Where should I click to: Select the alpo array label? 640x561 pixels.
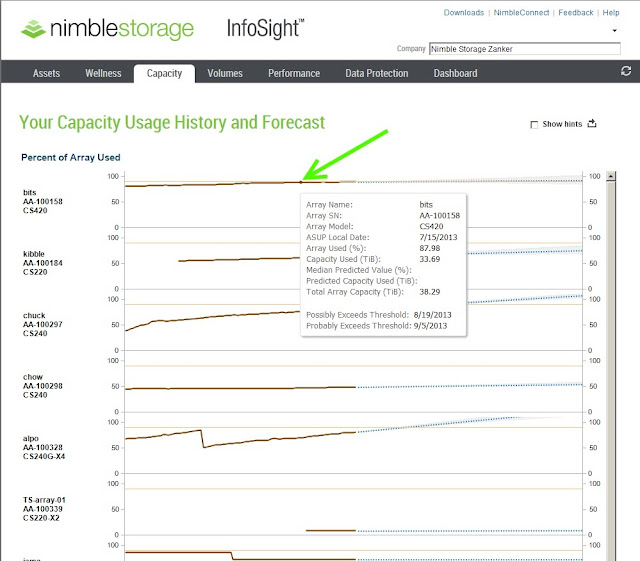click(44, 447)
